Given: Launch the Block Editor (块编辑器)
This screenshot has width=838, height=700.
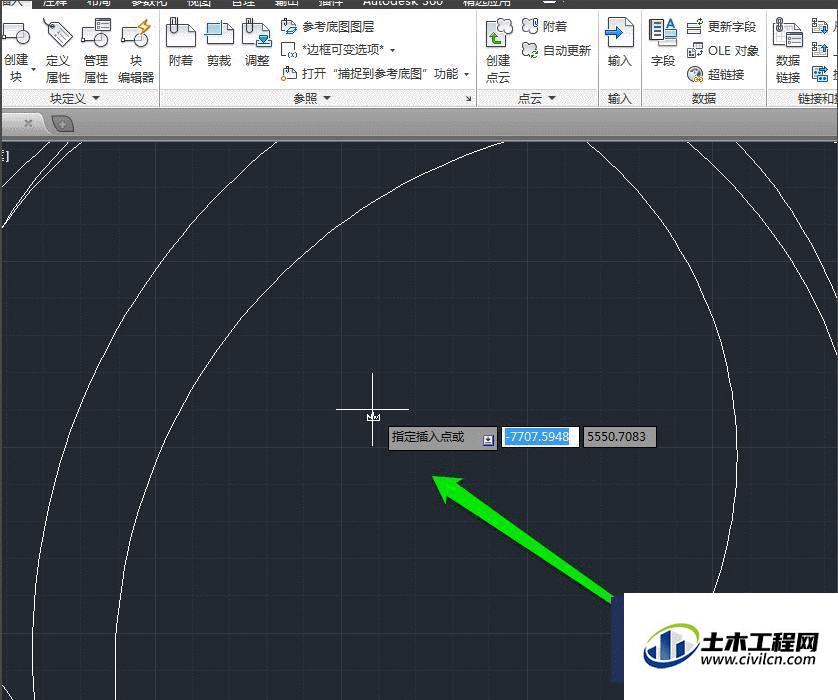Looking at the screenshot, I should [x=136, y=51].
